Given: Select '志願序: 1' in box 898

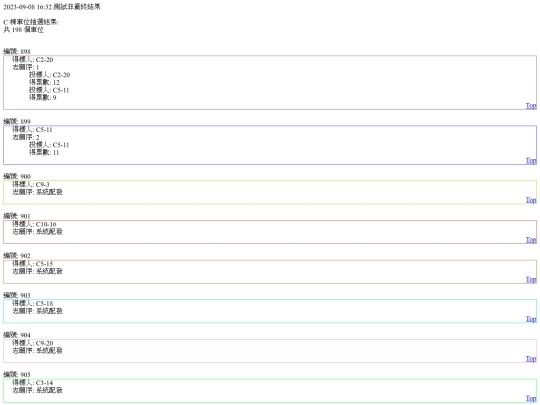Looking at the screenshot, I should pos(26,67).
